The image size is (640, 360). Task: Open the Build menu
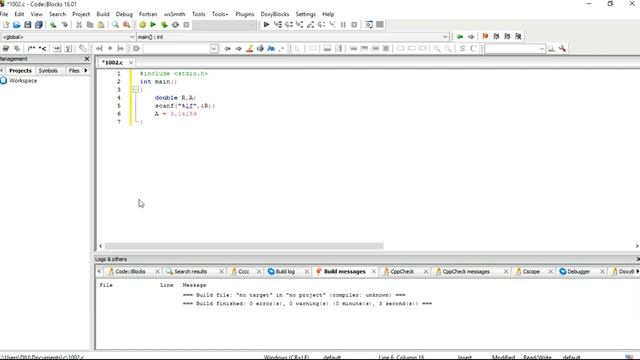tap(103, 14)
